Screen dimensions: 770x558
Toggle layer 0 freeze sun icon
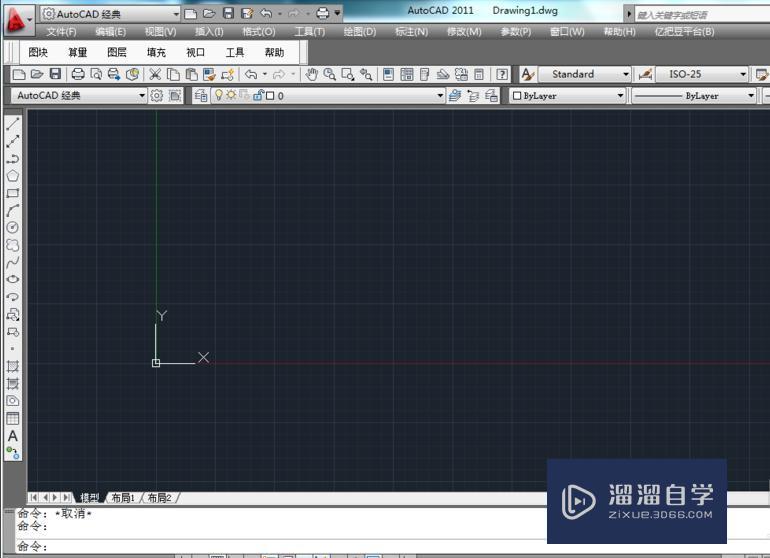[x=231, y=95]
